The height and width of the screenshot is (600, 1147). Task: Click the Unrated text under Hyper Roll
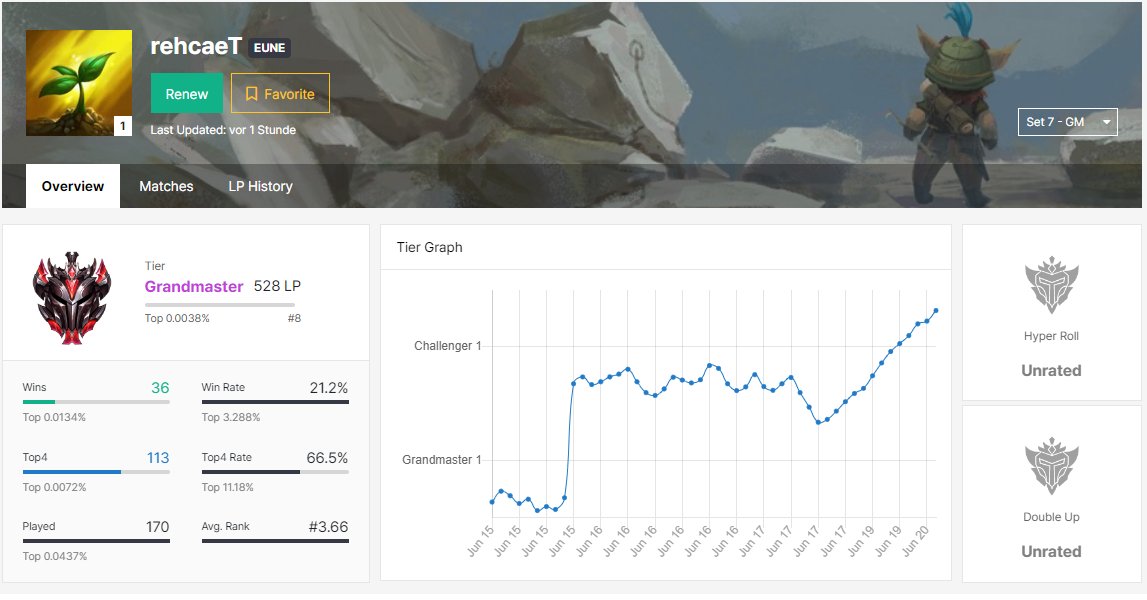pyautogui.click(x=1051, y=370)
